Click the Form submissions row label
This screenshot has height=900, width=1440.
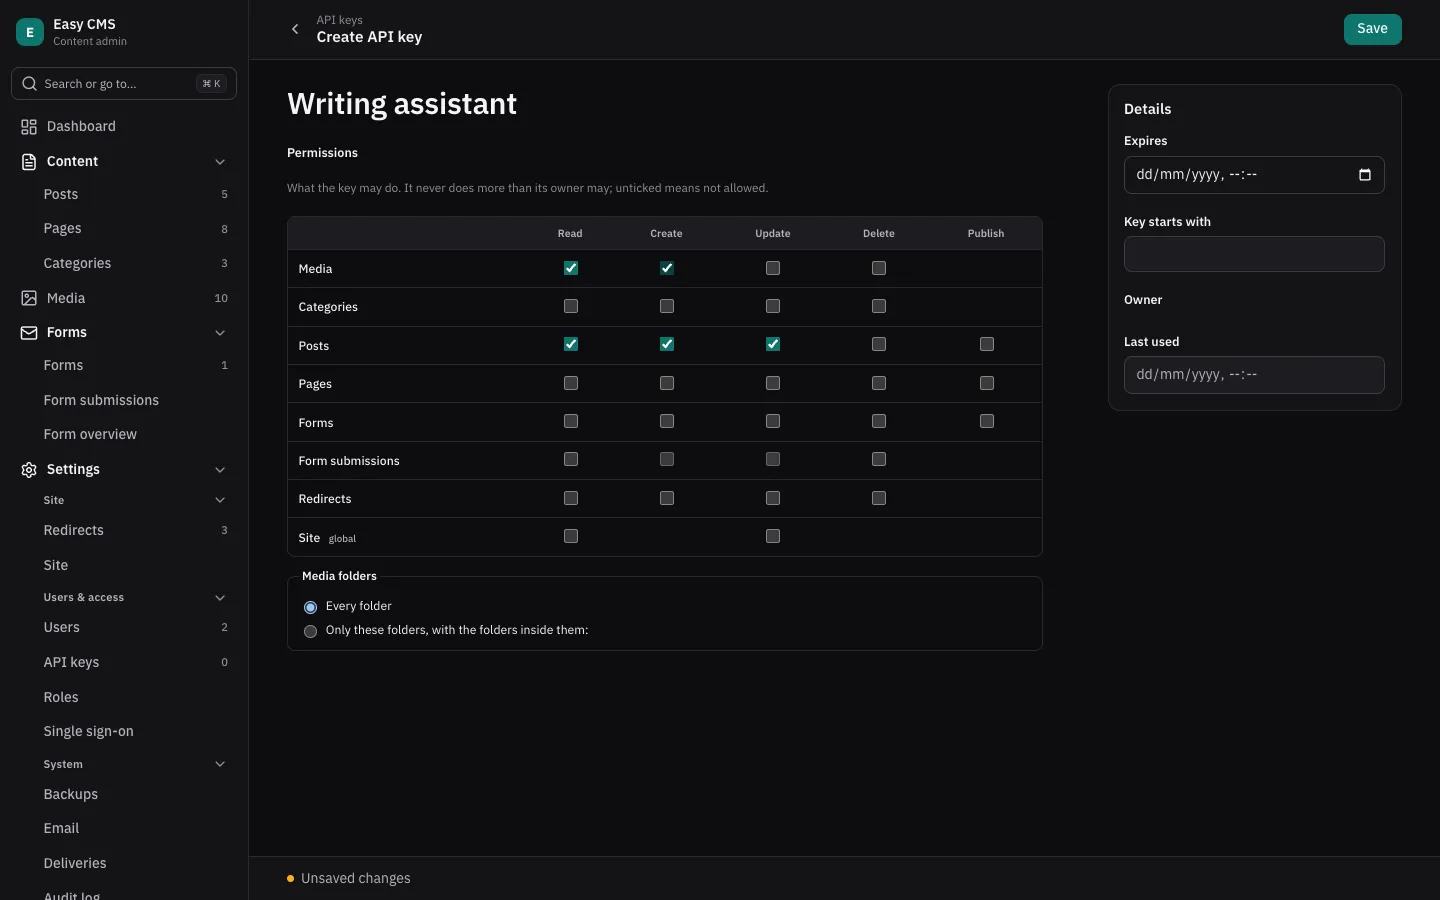[349, 461]
